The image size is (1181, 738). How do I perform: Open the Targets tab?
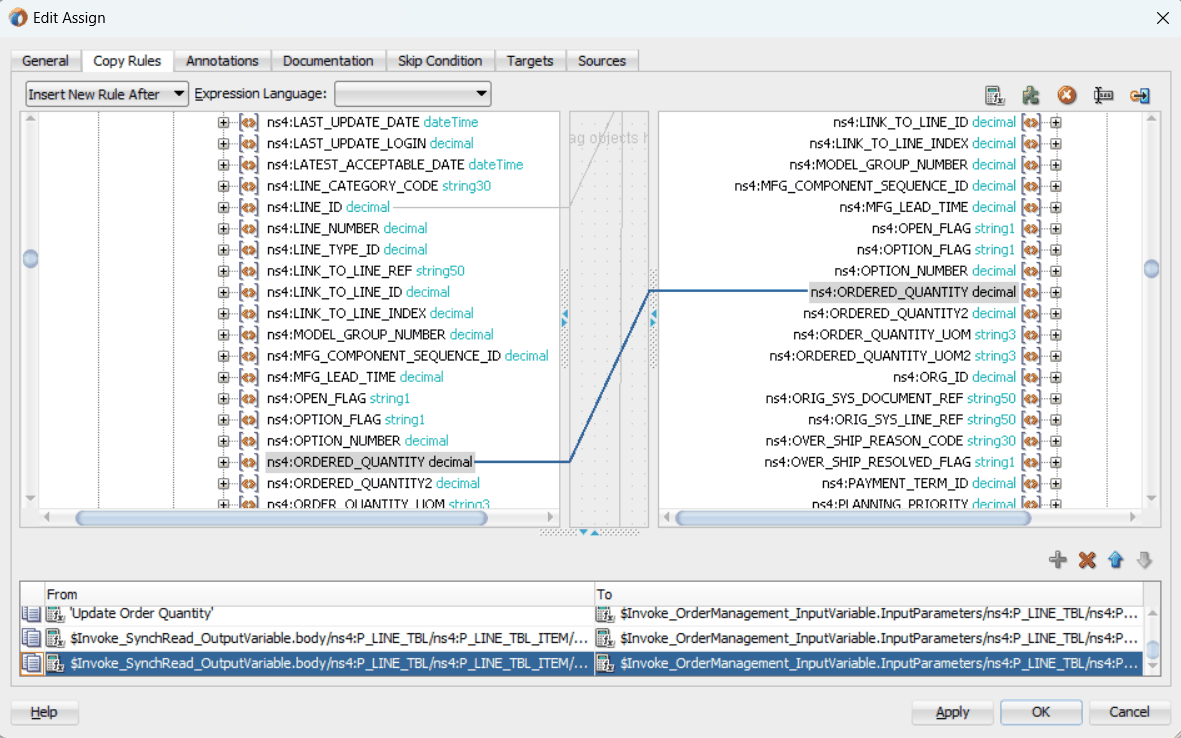[530, 61]
